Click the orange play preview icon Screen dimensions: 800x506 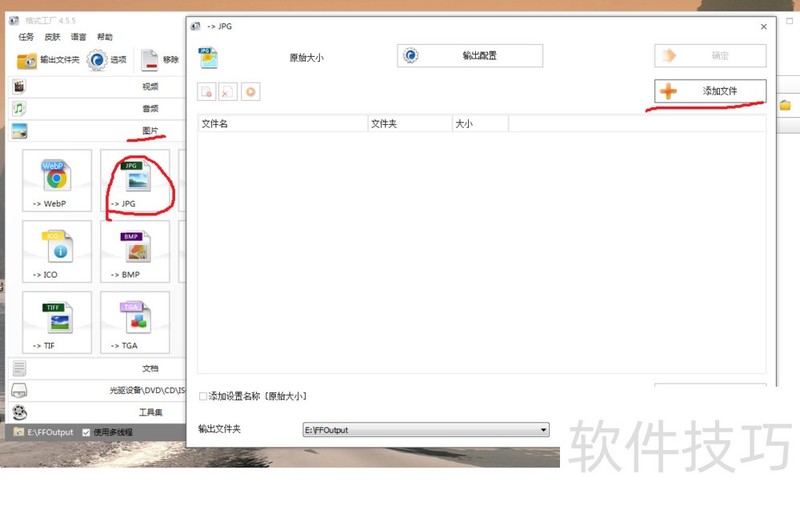pos(251,92)
